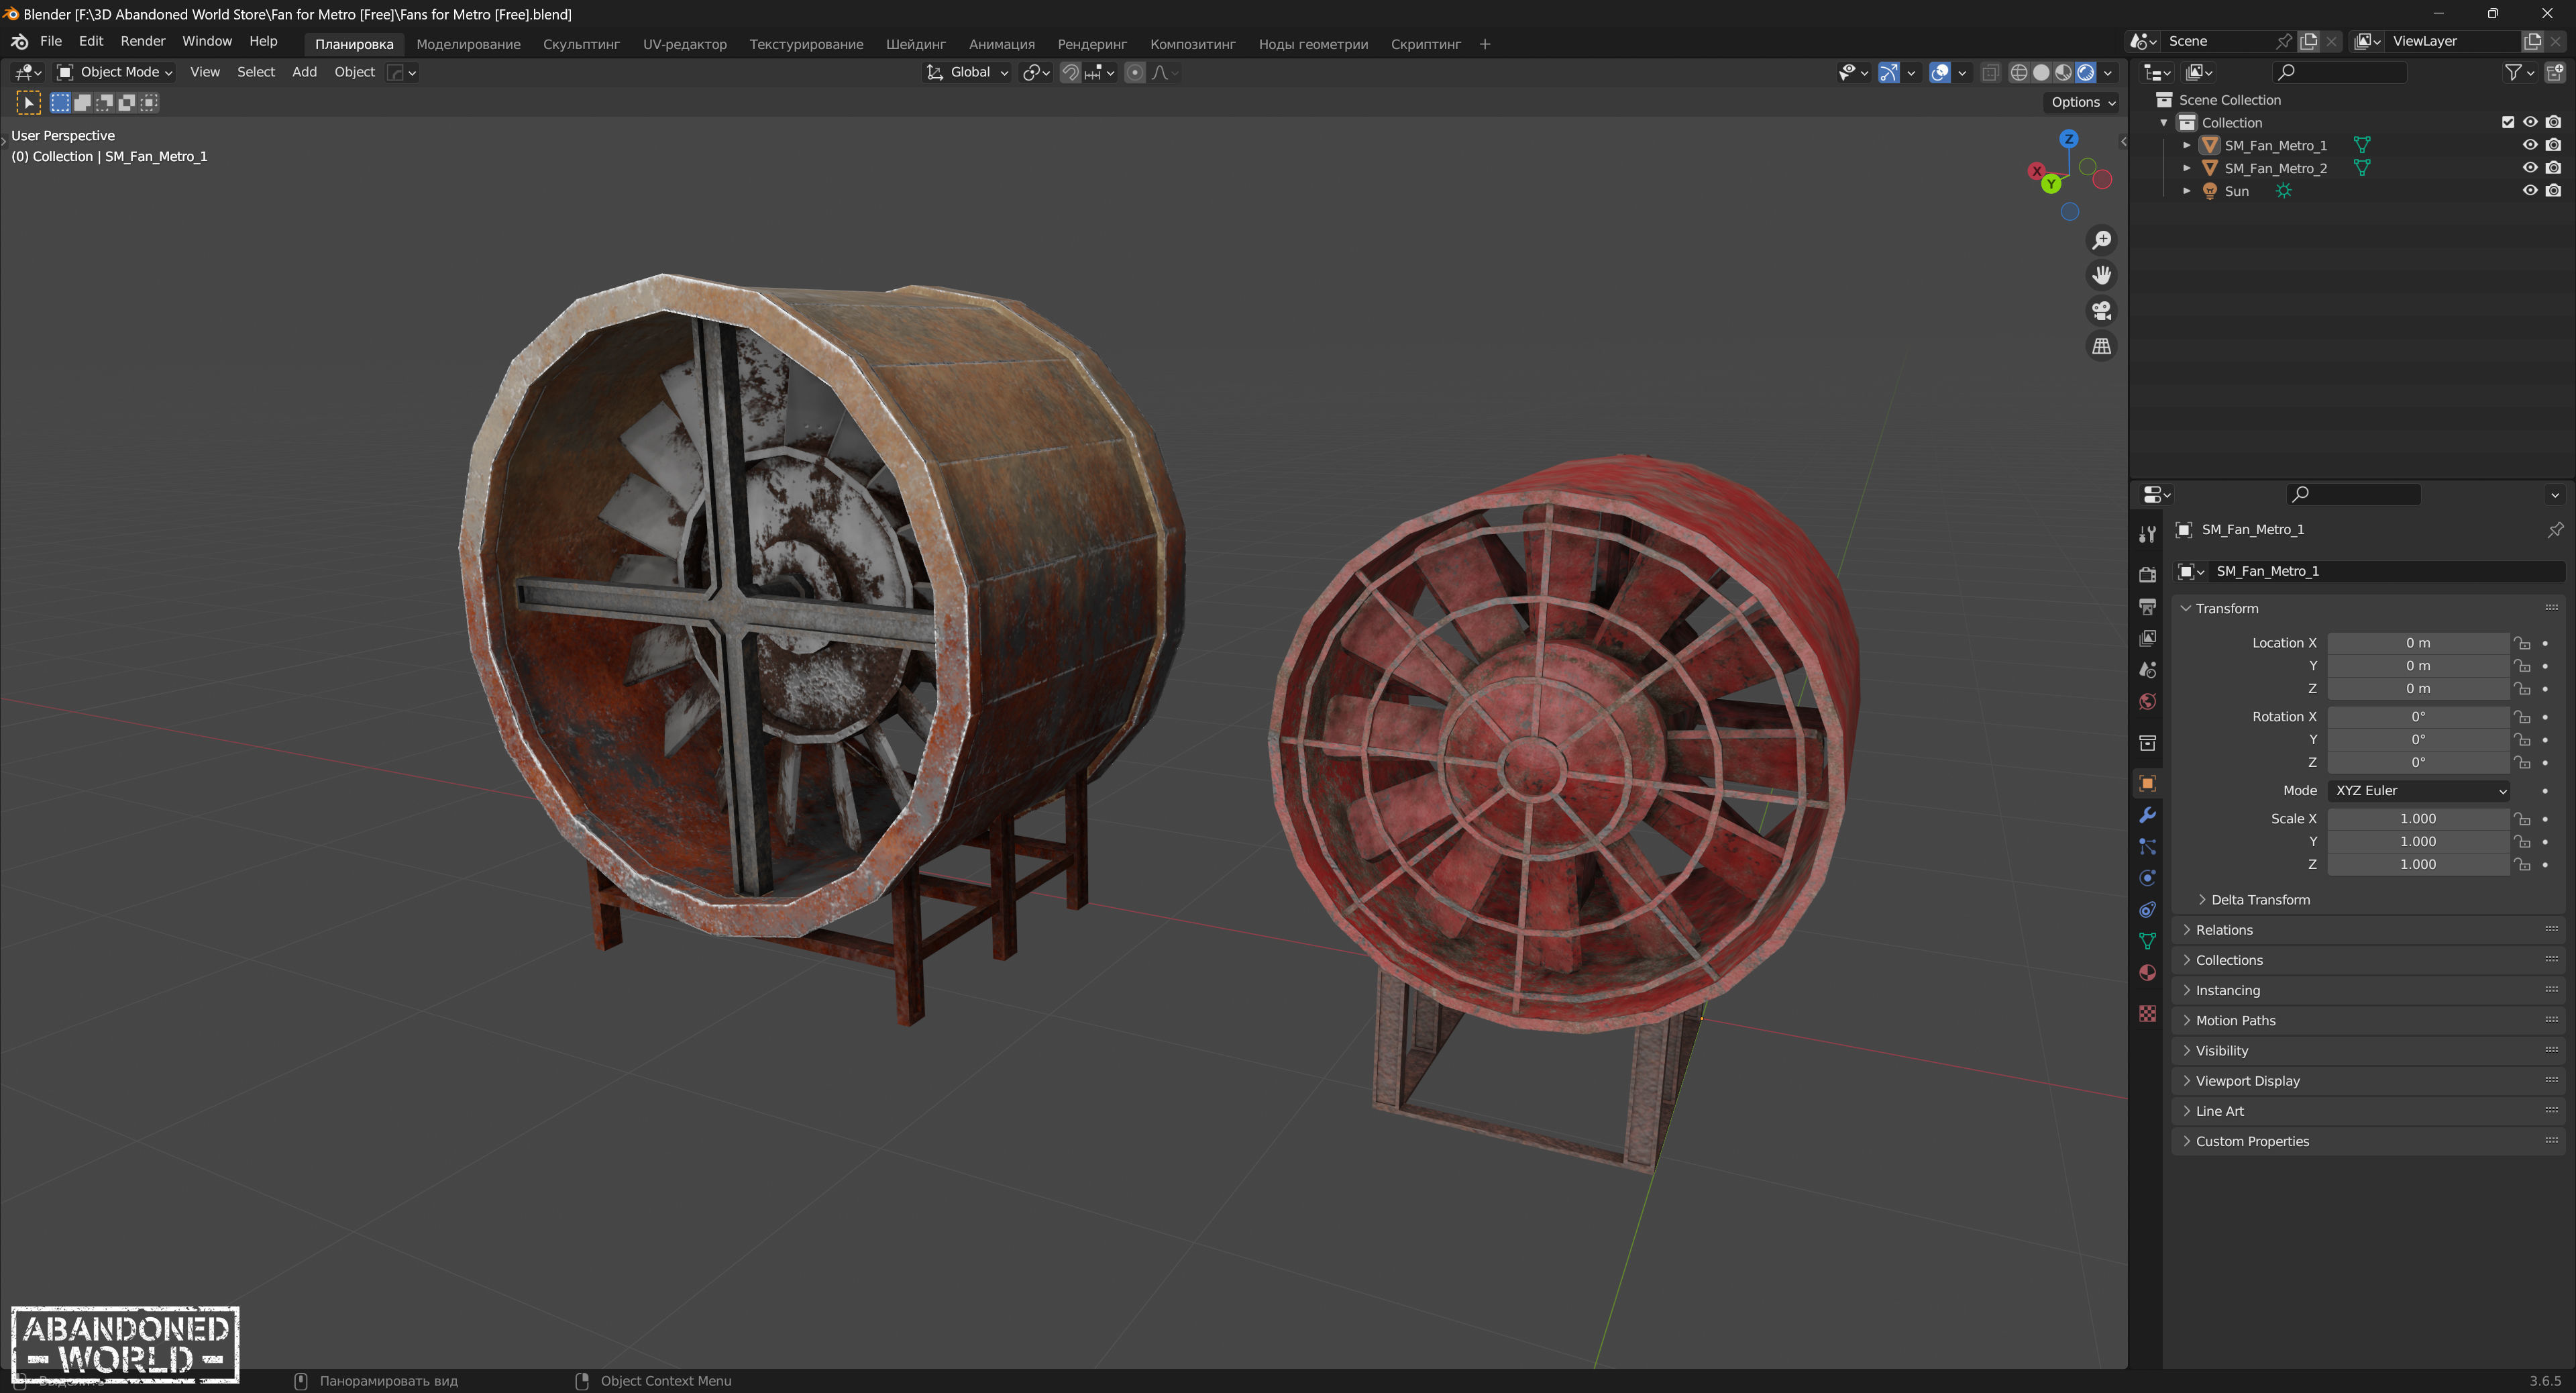This screenshot has height=1393, width=2576.
Task: Toggle X-ray mode button
Action: (1990, 72)
